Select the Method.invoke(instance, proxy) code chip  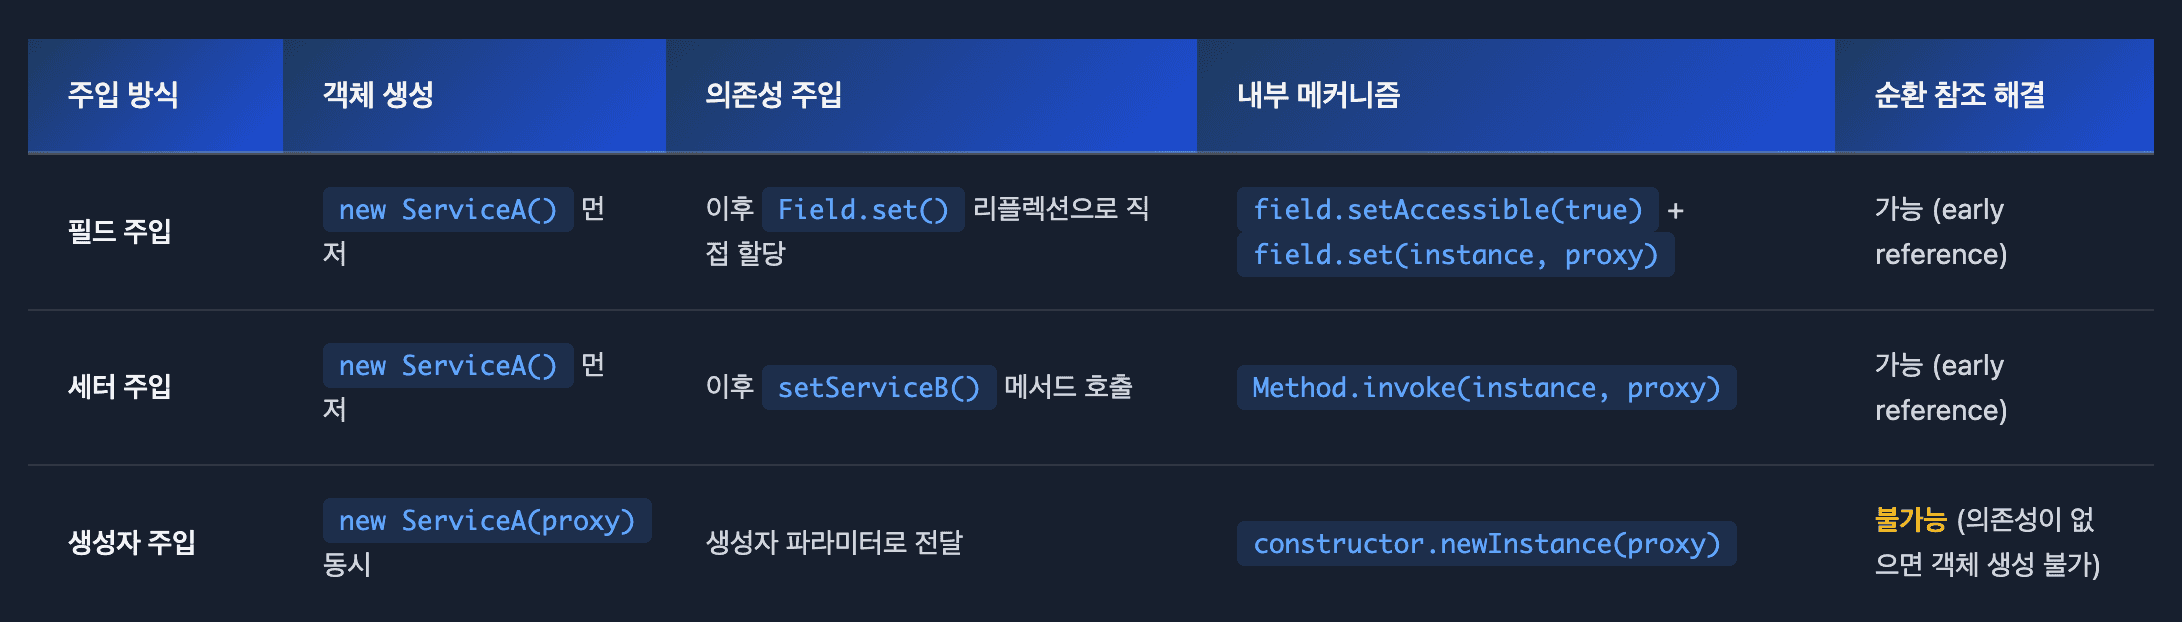[x=1486, y=388]
